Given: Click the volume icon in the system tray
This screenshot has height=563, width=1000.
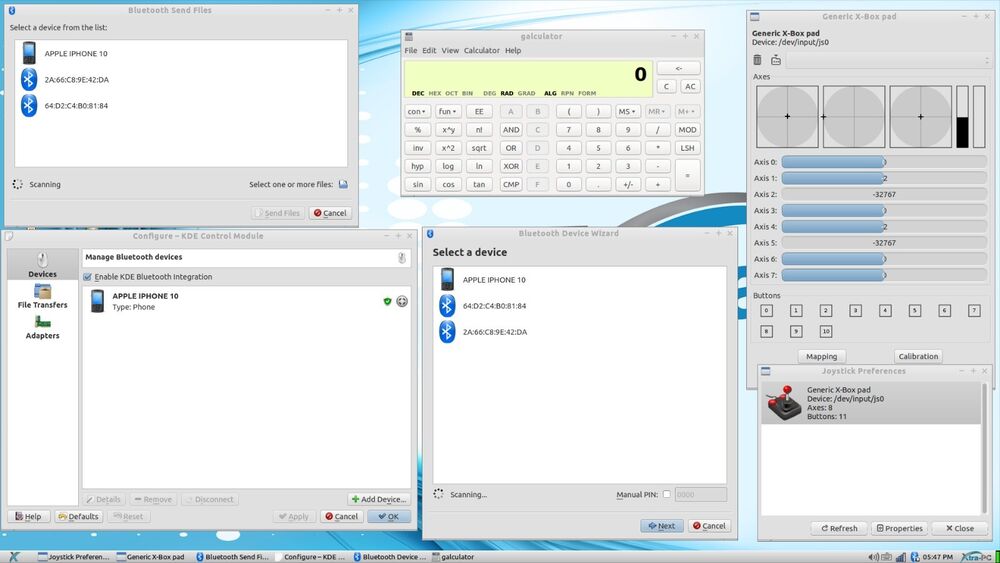Looking at the screenshot, I should [873, 557].
